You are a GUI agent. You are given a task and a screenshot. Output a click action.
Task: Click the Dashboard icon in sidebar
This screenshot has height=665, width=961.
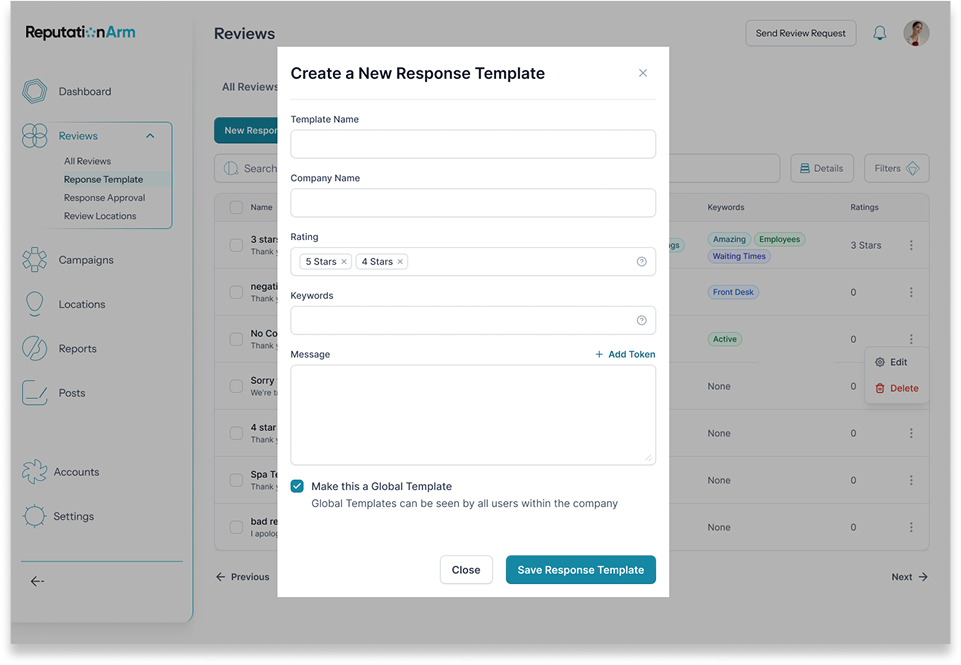pos(35,91)
